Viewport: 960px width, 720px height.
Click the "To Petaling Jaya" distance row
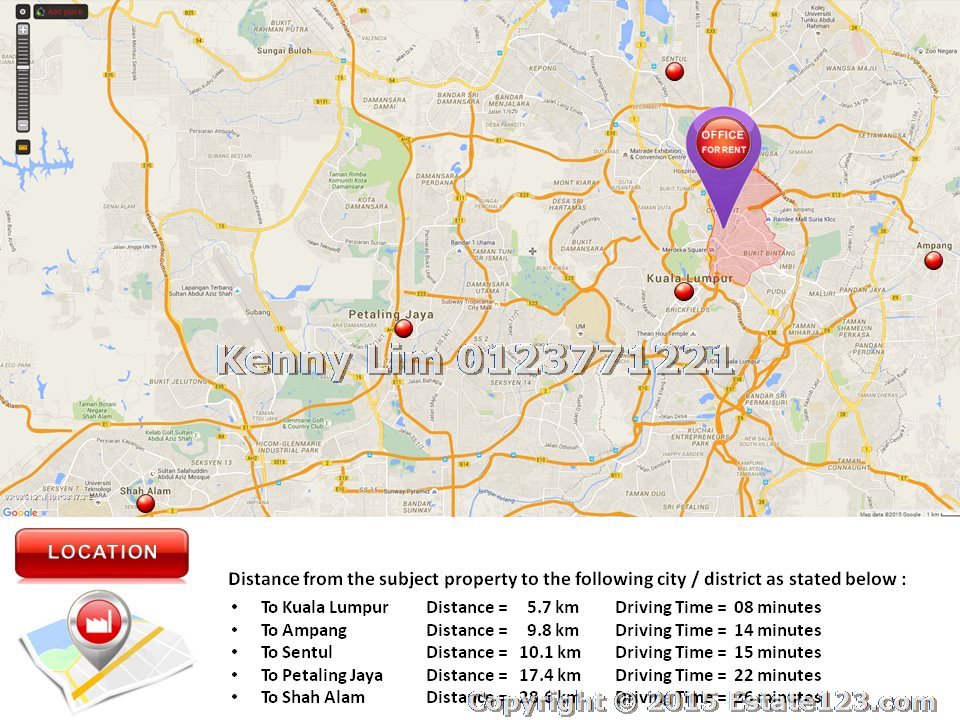click(540, 675)
